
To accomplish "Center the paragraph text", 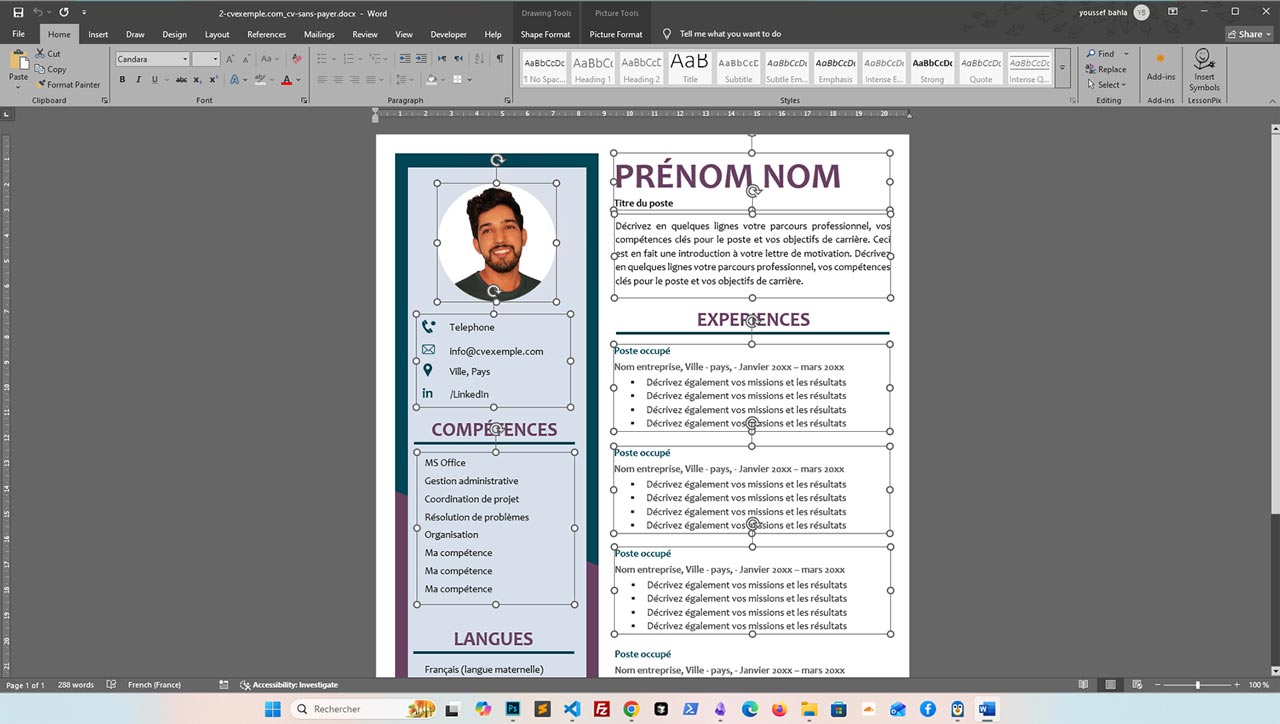I will pyautogui.click(x=340, y=80).
